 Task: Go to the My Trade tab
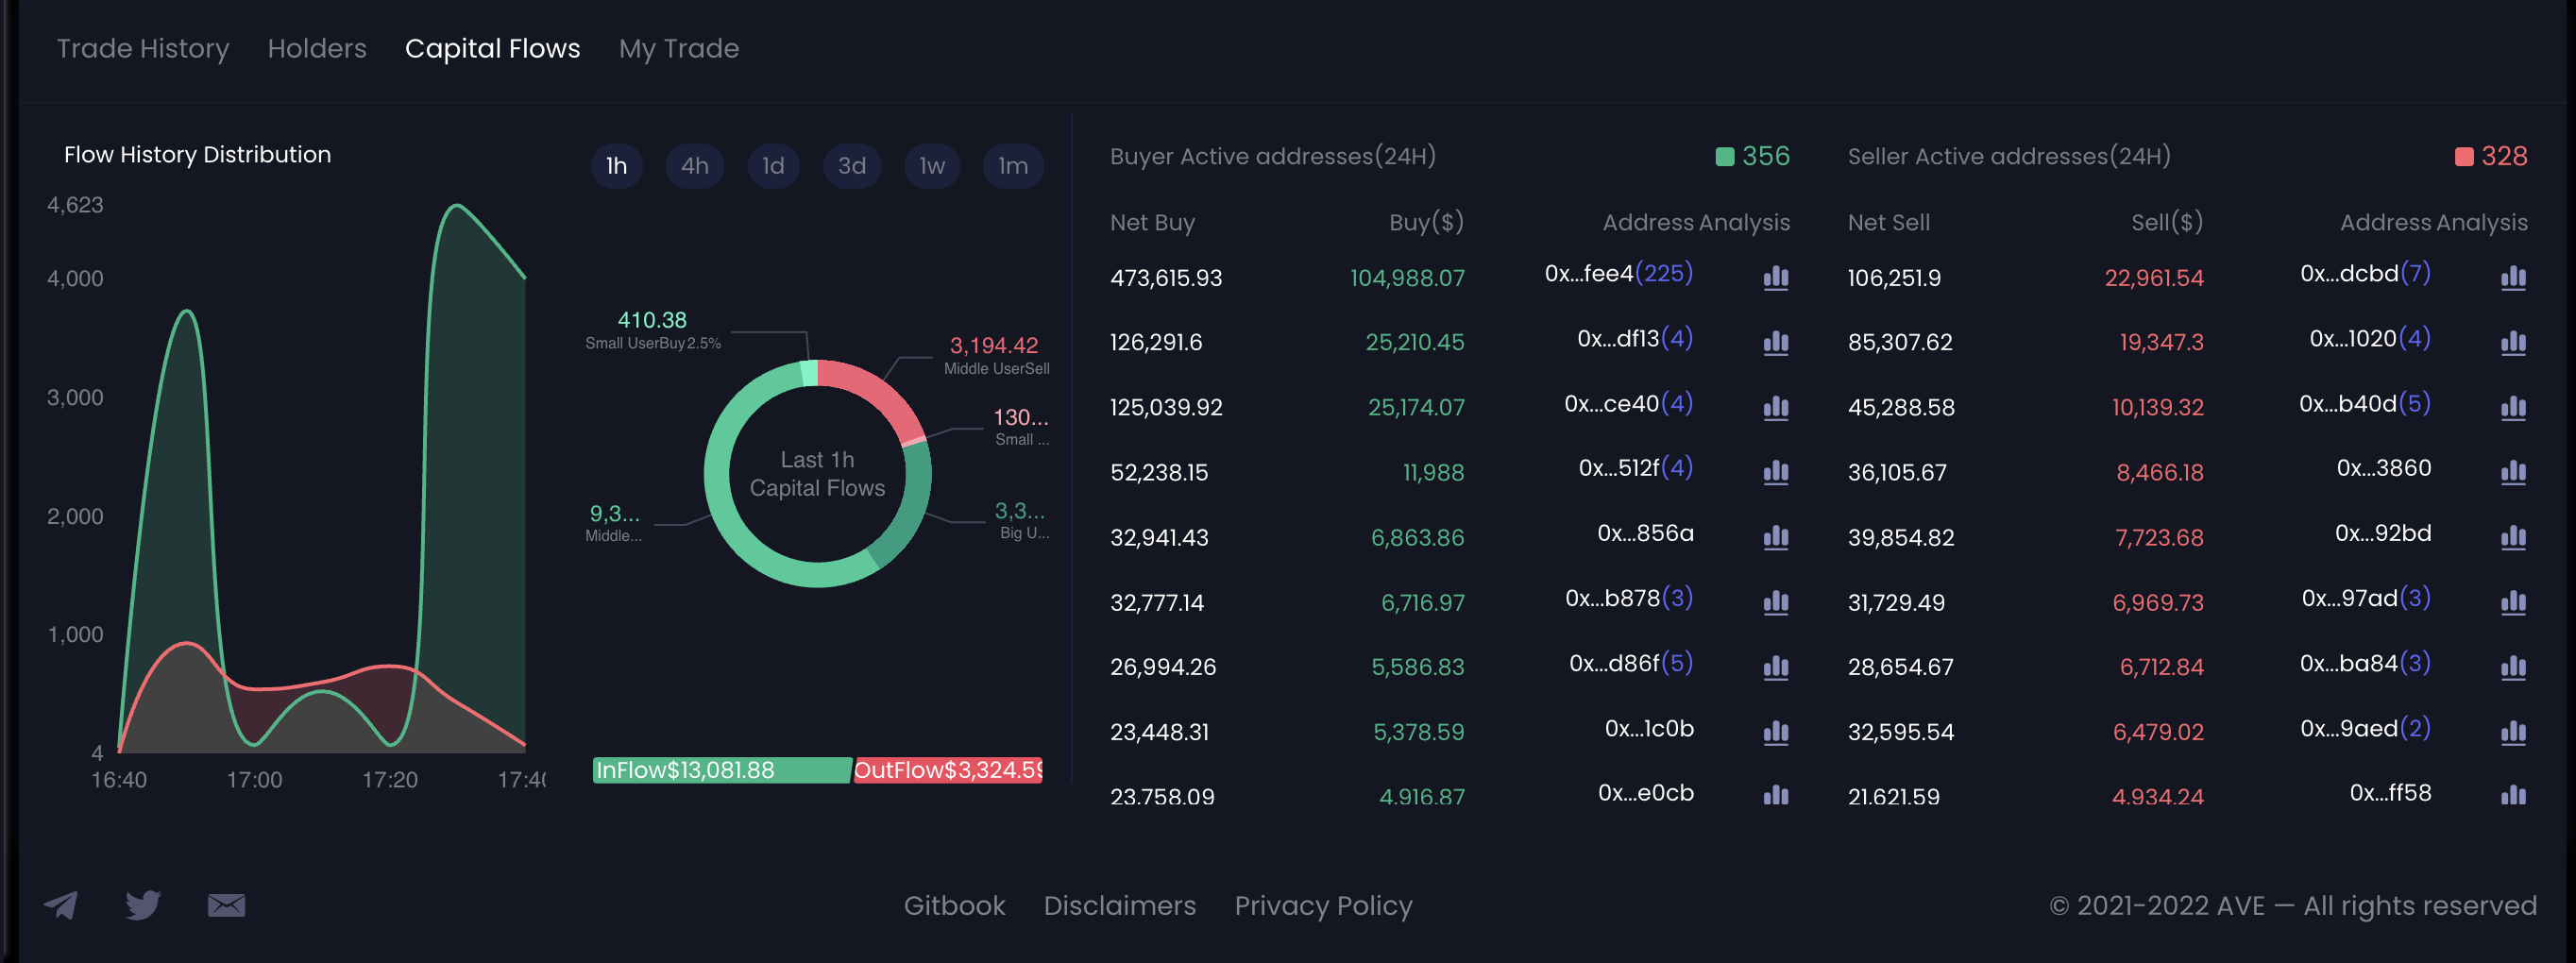click(678, 48)
